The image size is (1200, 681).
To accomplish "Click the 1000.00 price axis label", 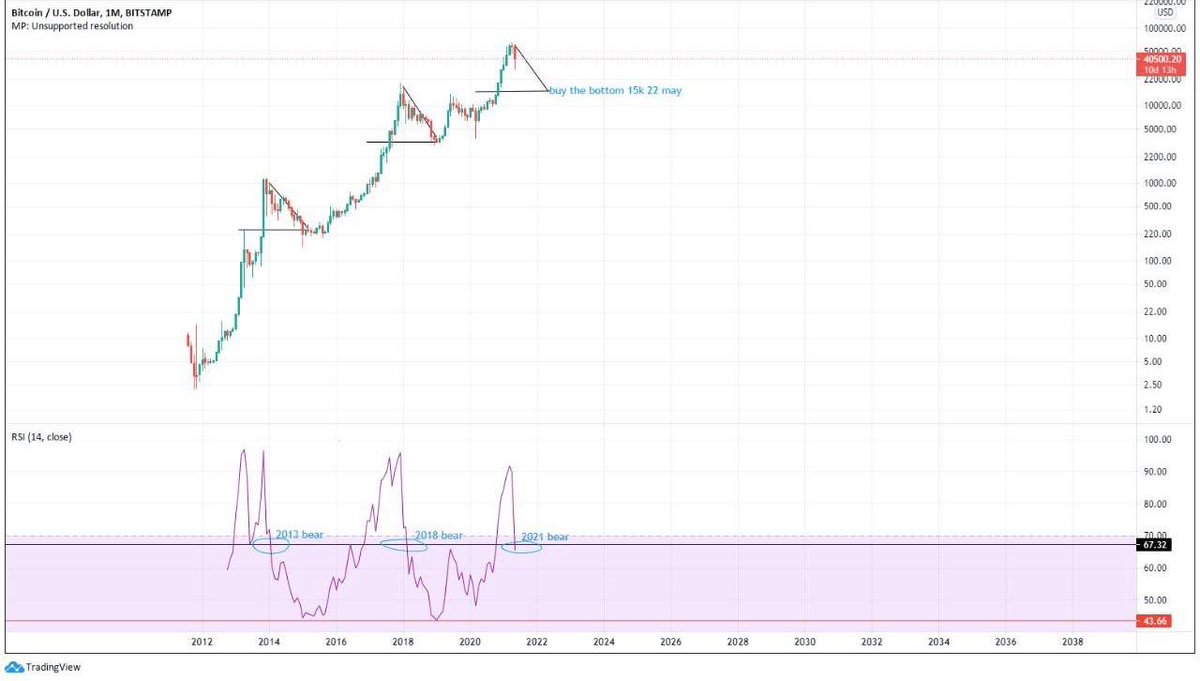I will pyautogui.click(x=1161, y=183).
